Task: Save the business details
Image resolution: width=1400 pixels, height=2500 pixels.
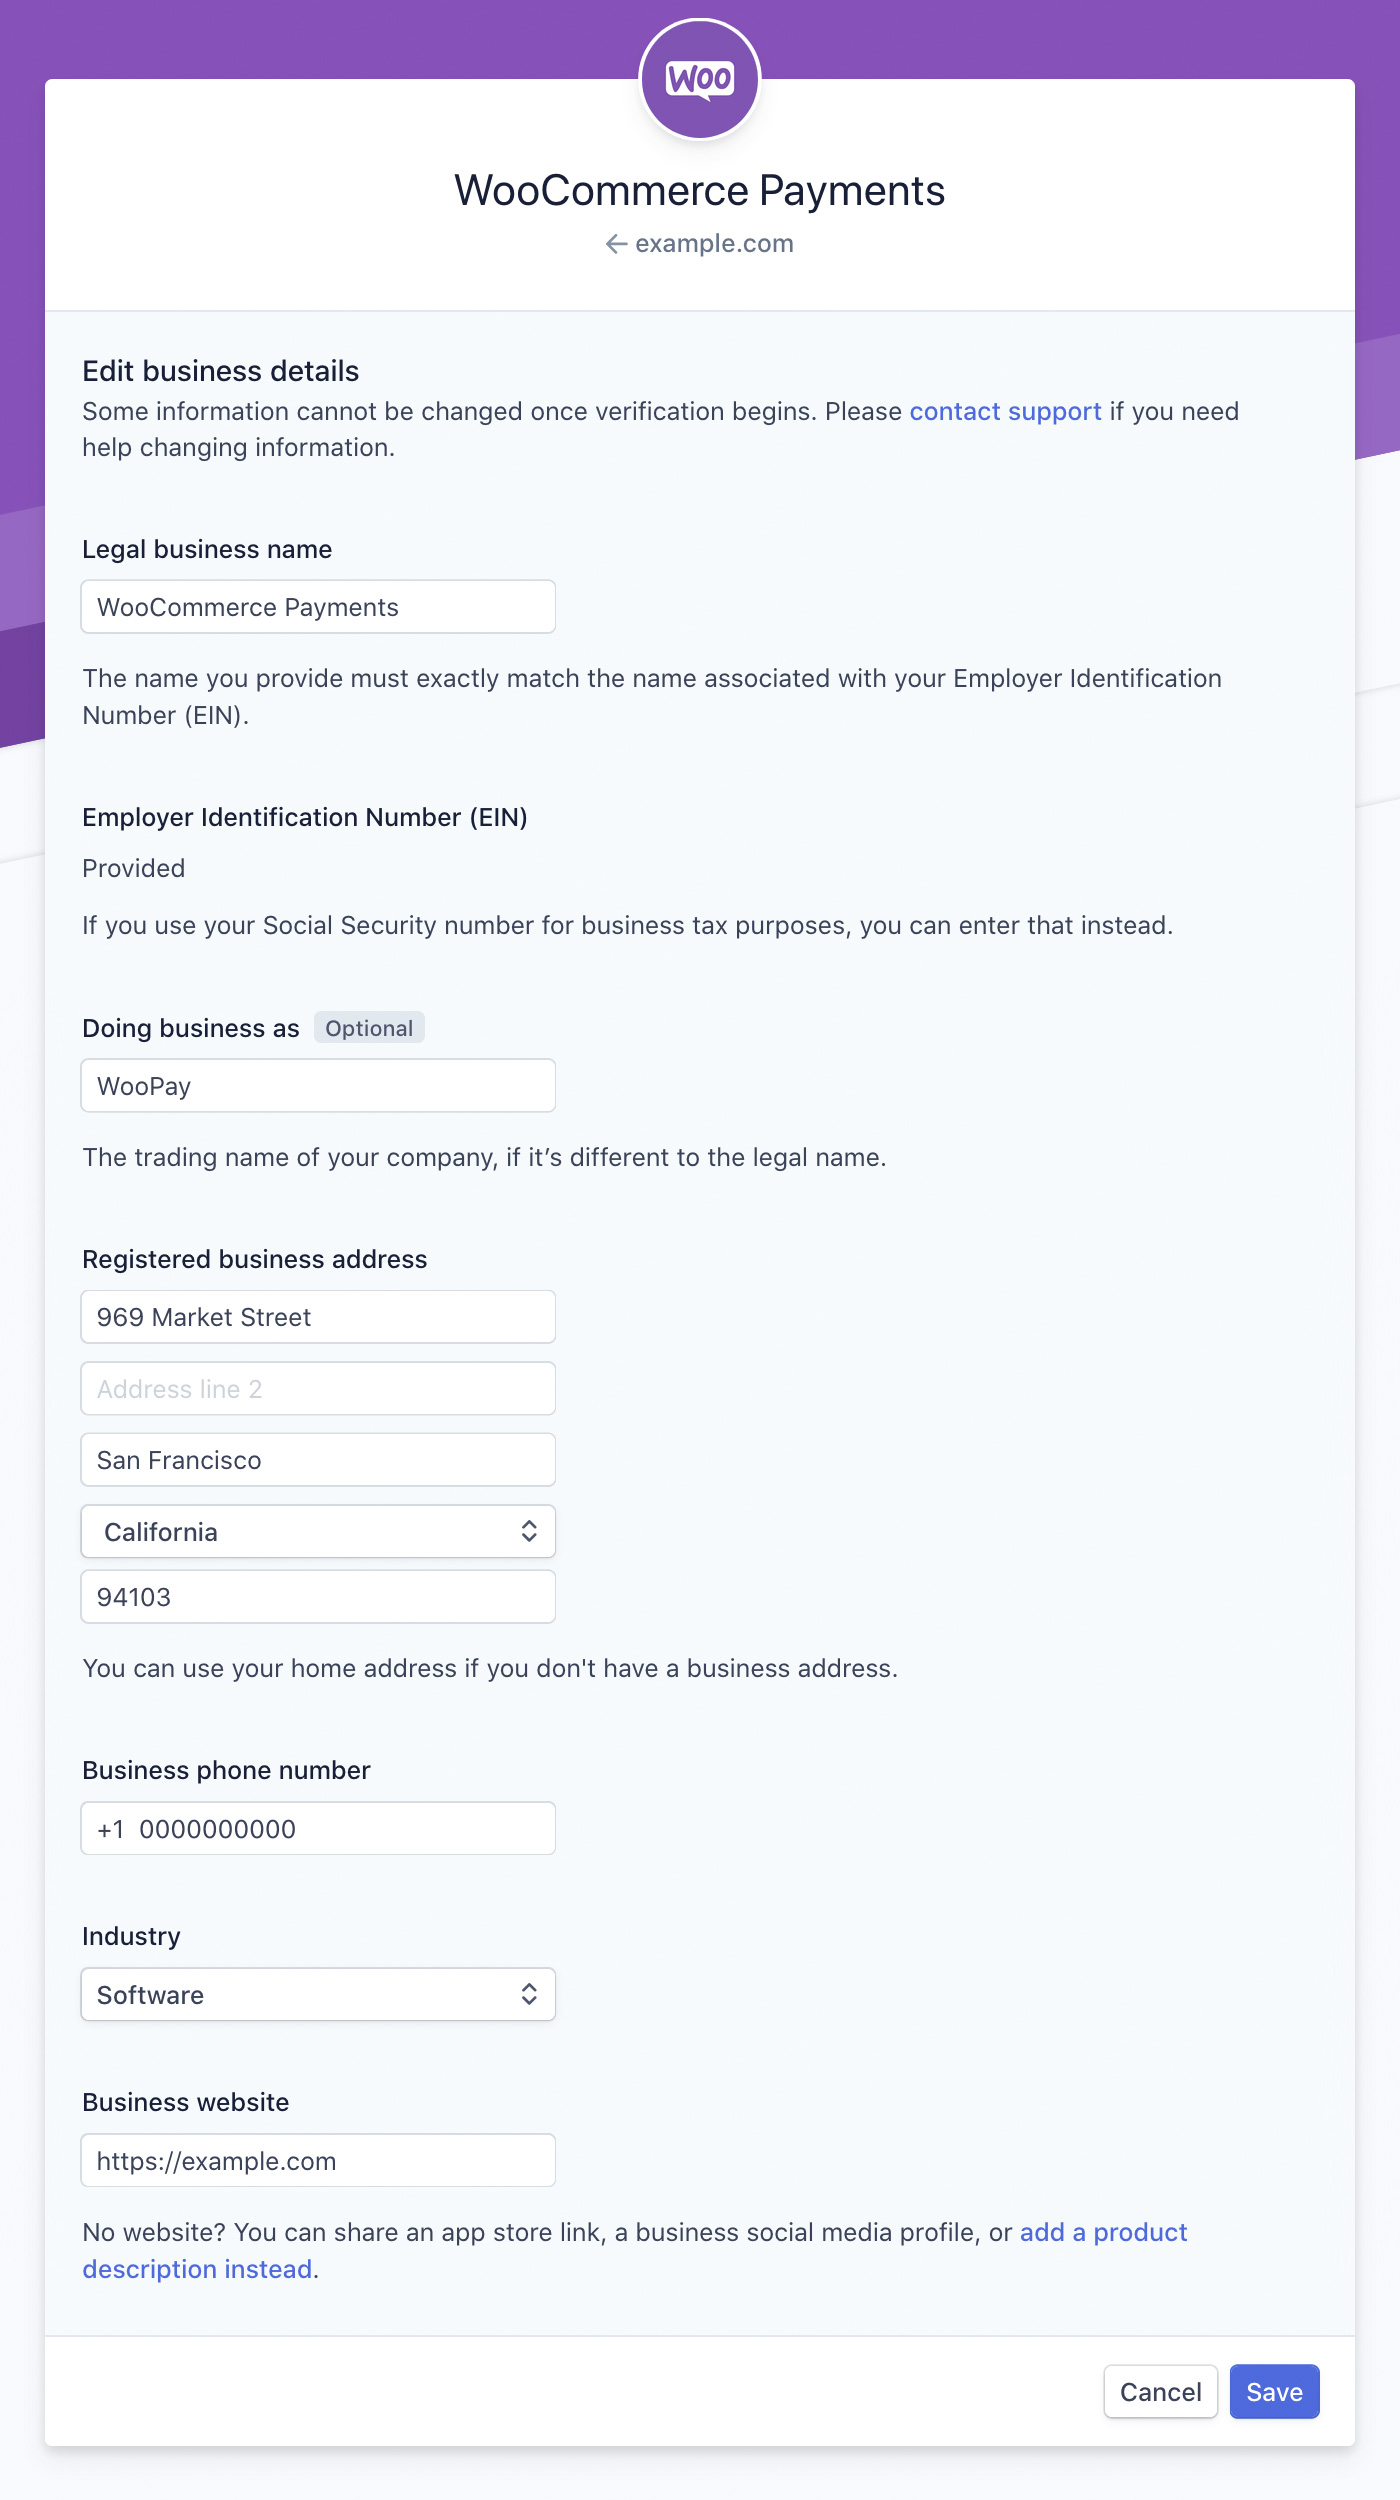Action: tap(1274, 2392)
